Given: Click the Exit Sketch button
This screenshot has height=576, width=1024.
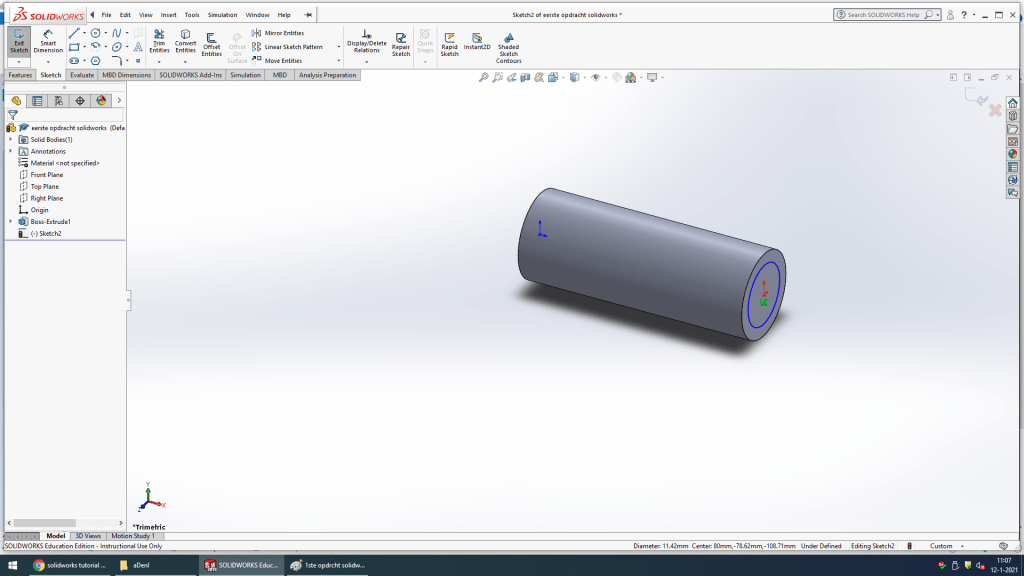Looking at the screenshot, I should [x=19, y=40].
